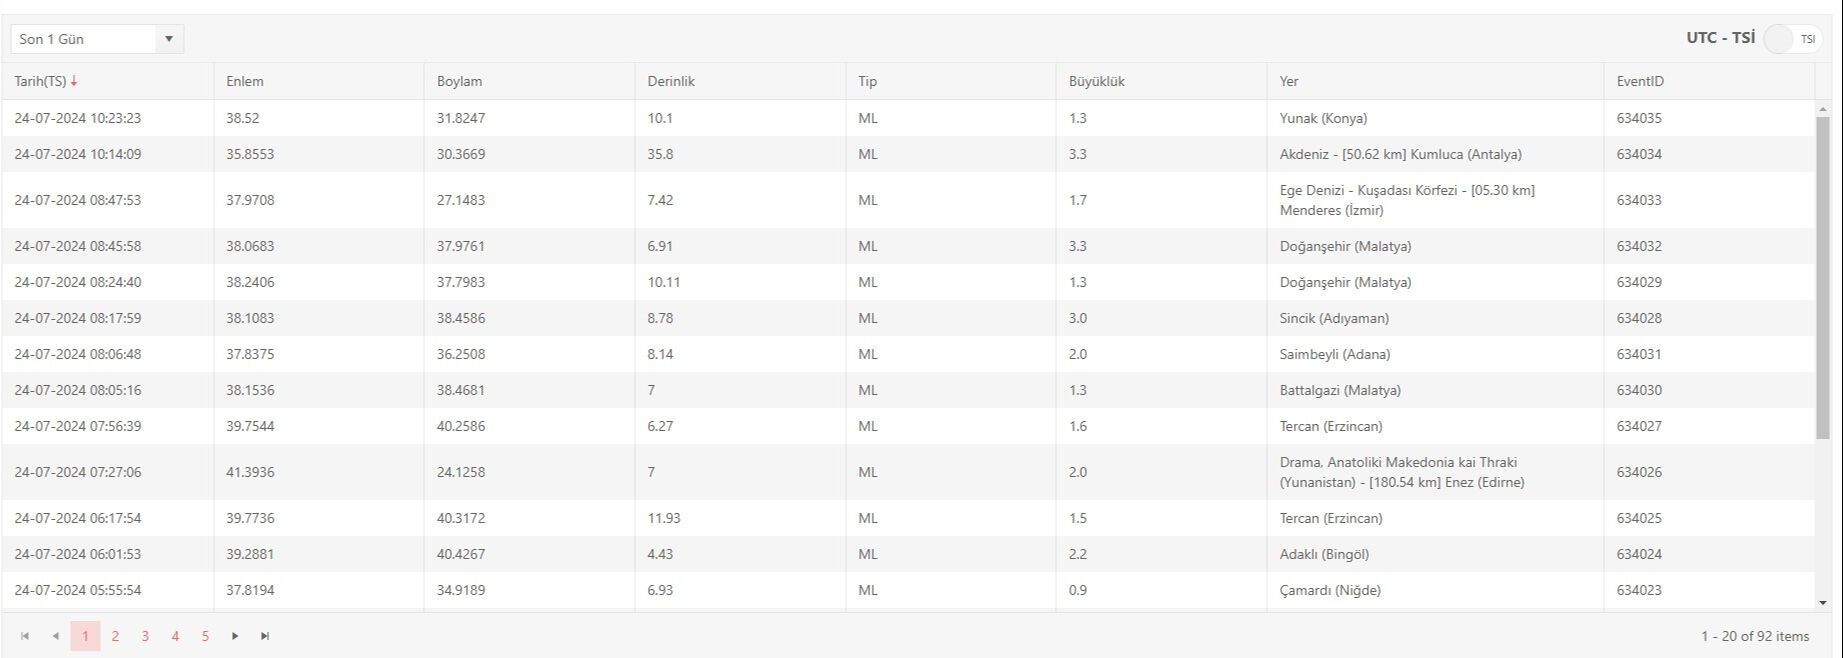The image size is (1843, 658).
Task: Open page 5 of results
Action: (x=205, y=636)
